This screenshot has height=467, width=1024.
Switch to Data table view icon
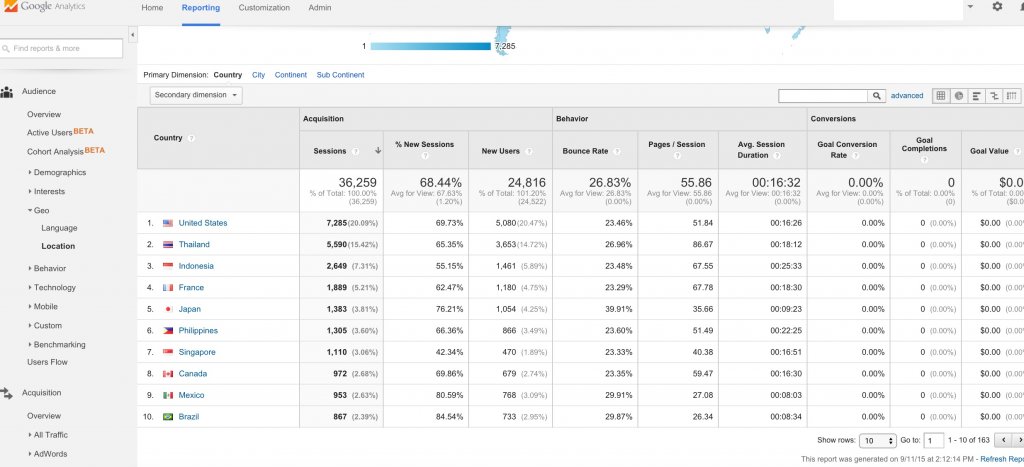coord(940,95)
